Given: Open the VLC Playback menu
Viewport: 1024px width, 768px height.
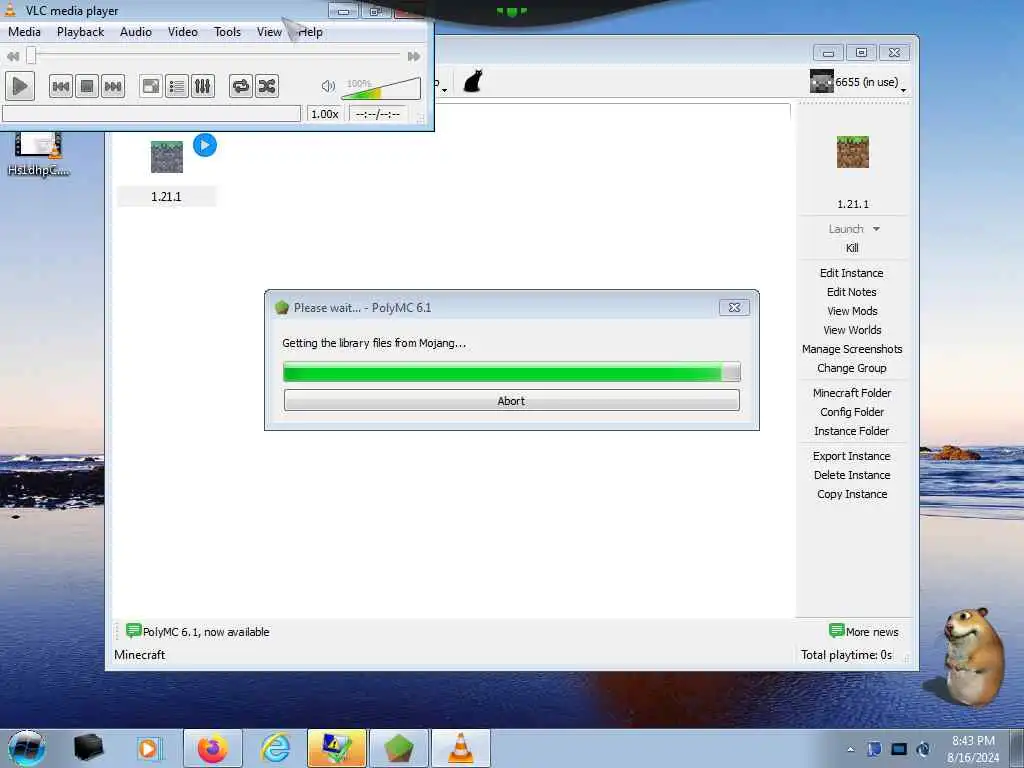Looking at the screenshot, I should pos(80,32).
